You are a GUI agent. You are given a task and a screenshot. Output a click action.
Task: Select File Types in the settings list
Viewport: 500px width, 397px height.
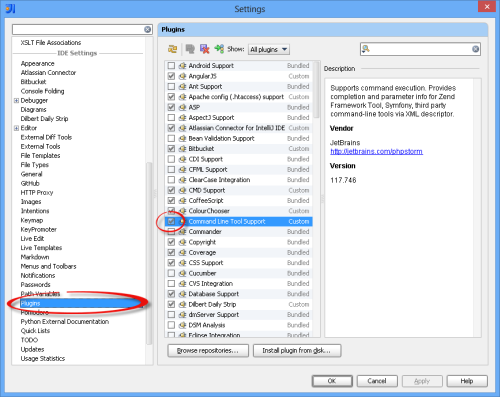coord(35,165)
